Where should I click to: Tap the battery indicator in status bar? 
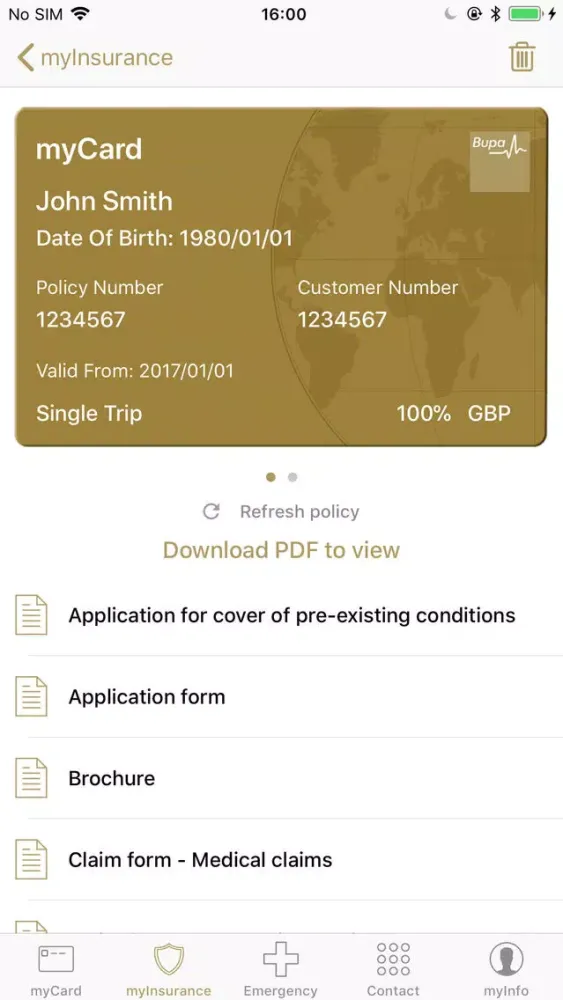[x=527, y=14]
